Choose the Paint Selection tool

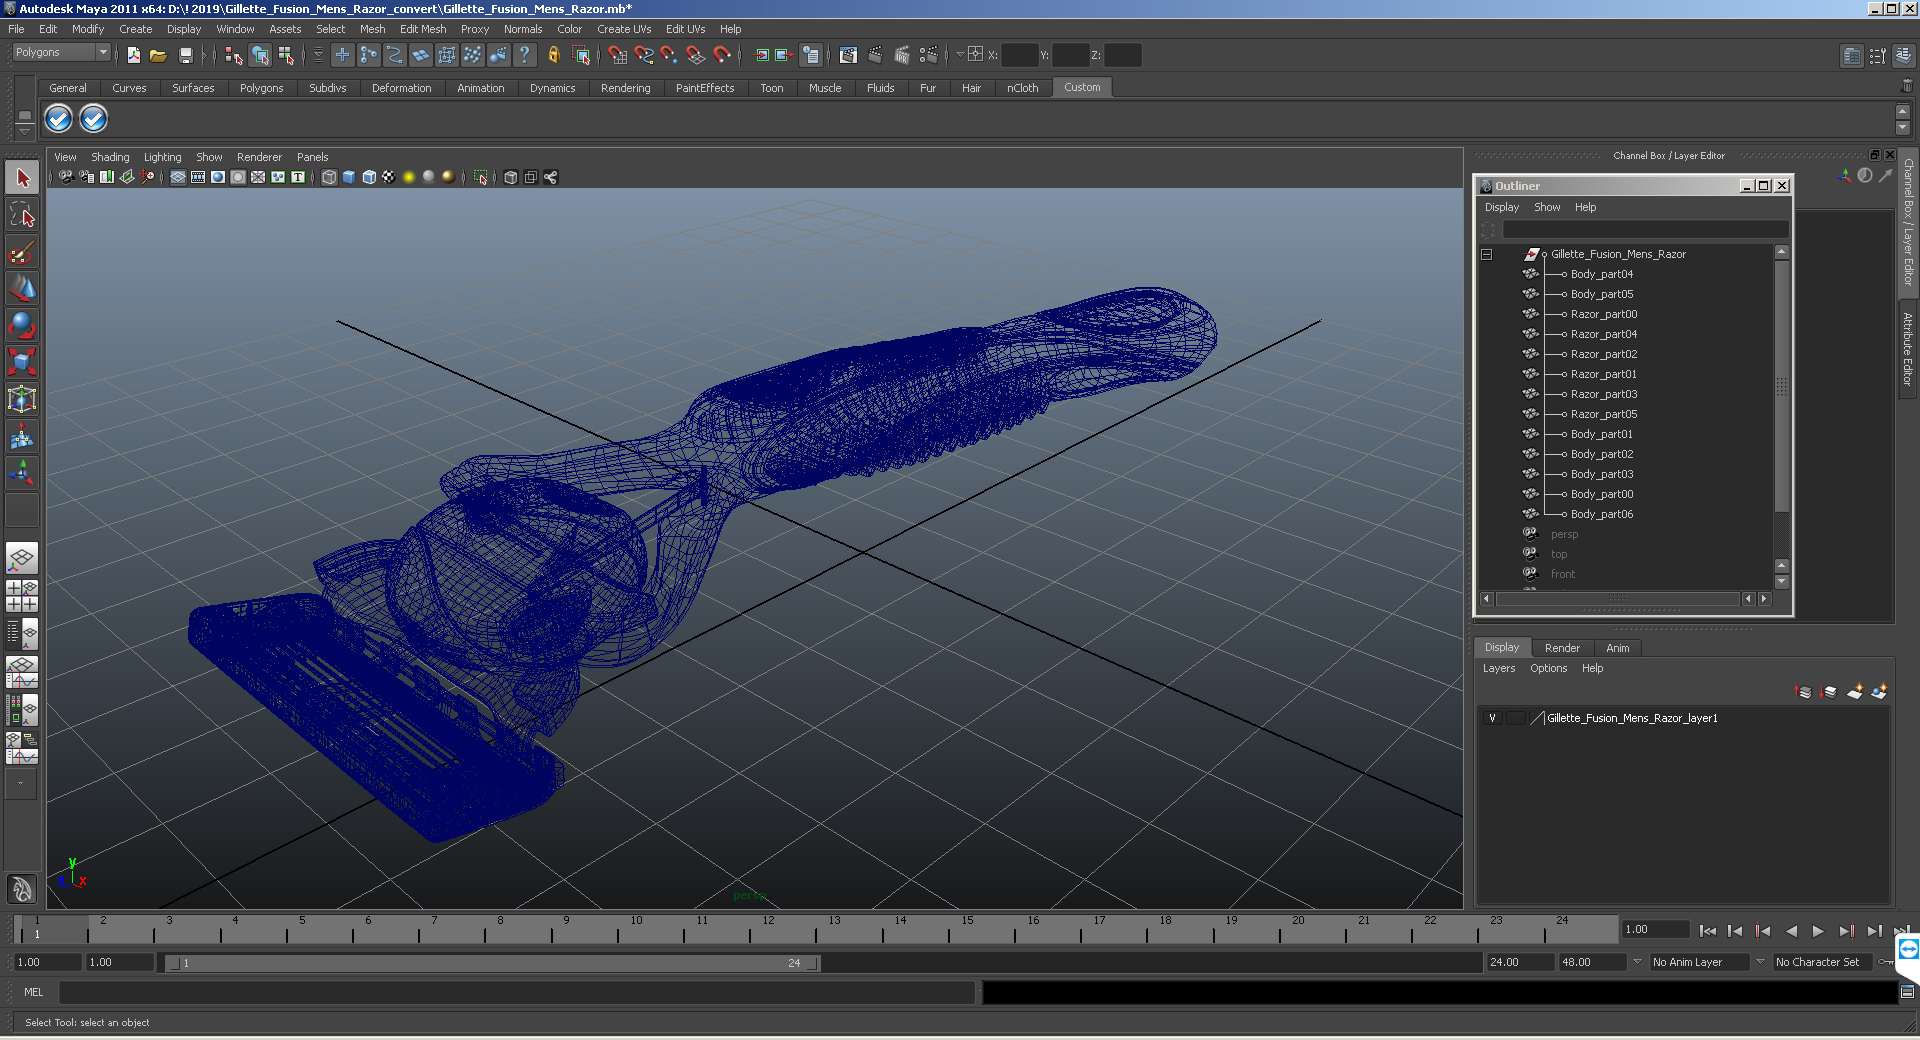(22, 251)
